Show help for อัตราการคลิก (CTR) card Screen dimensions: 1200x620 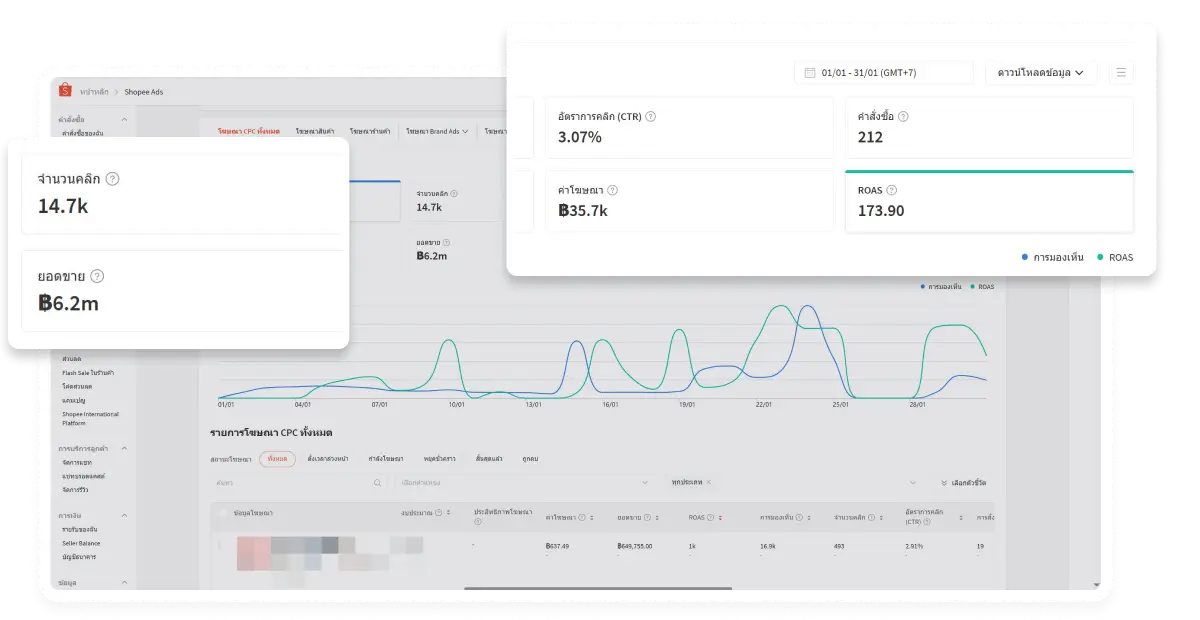651,116
